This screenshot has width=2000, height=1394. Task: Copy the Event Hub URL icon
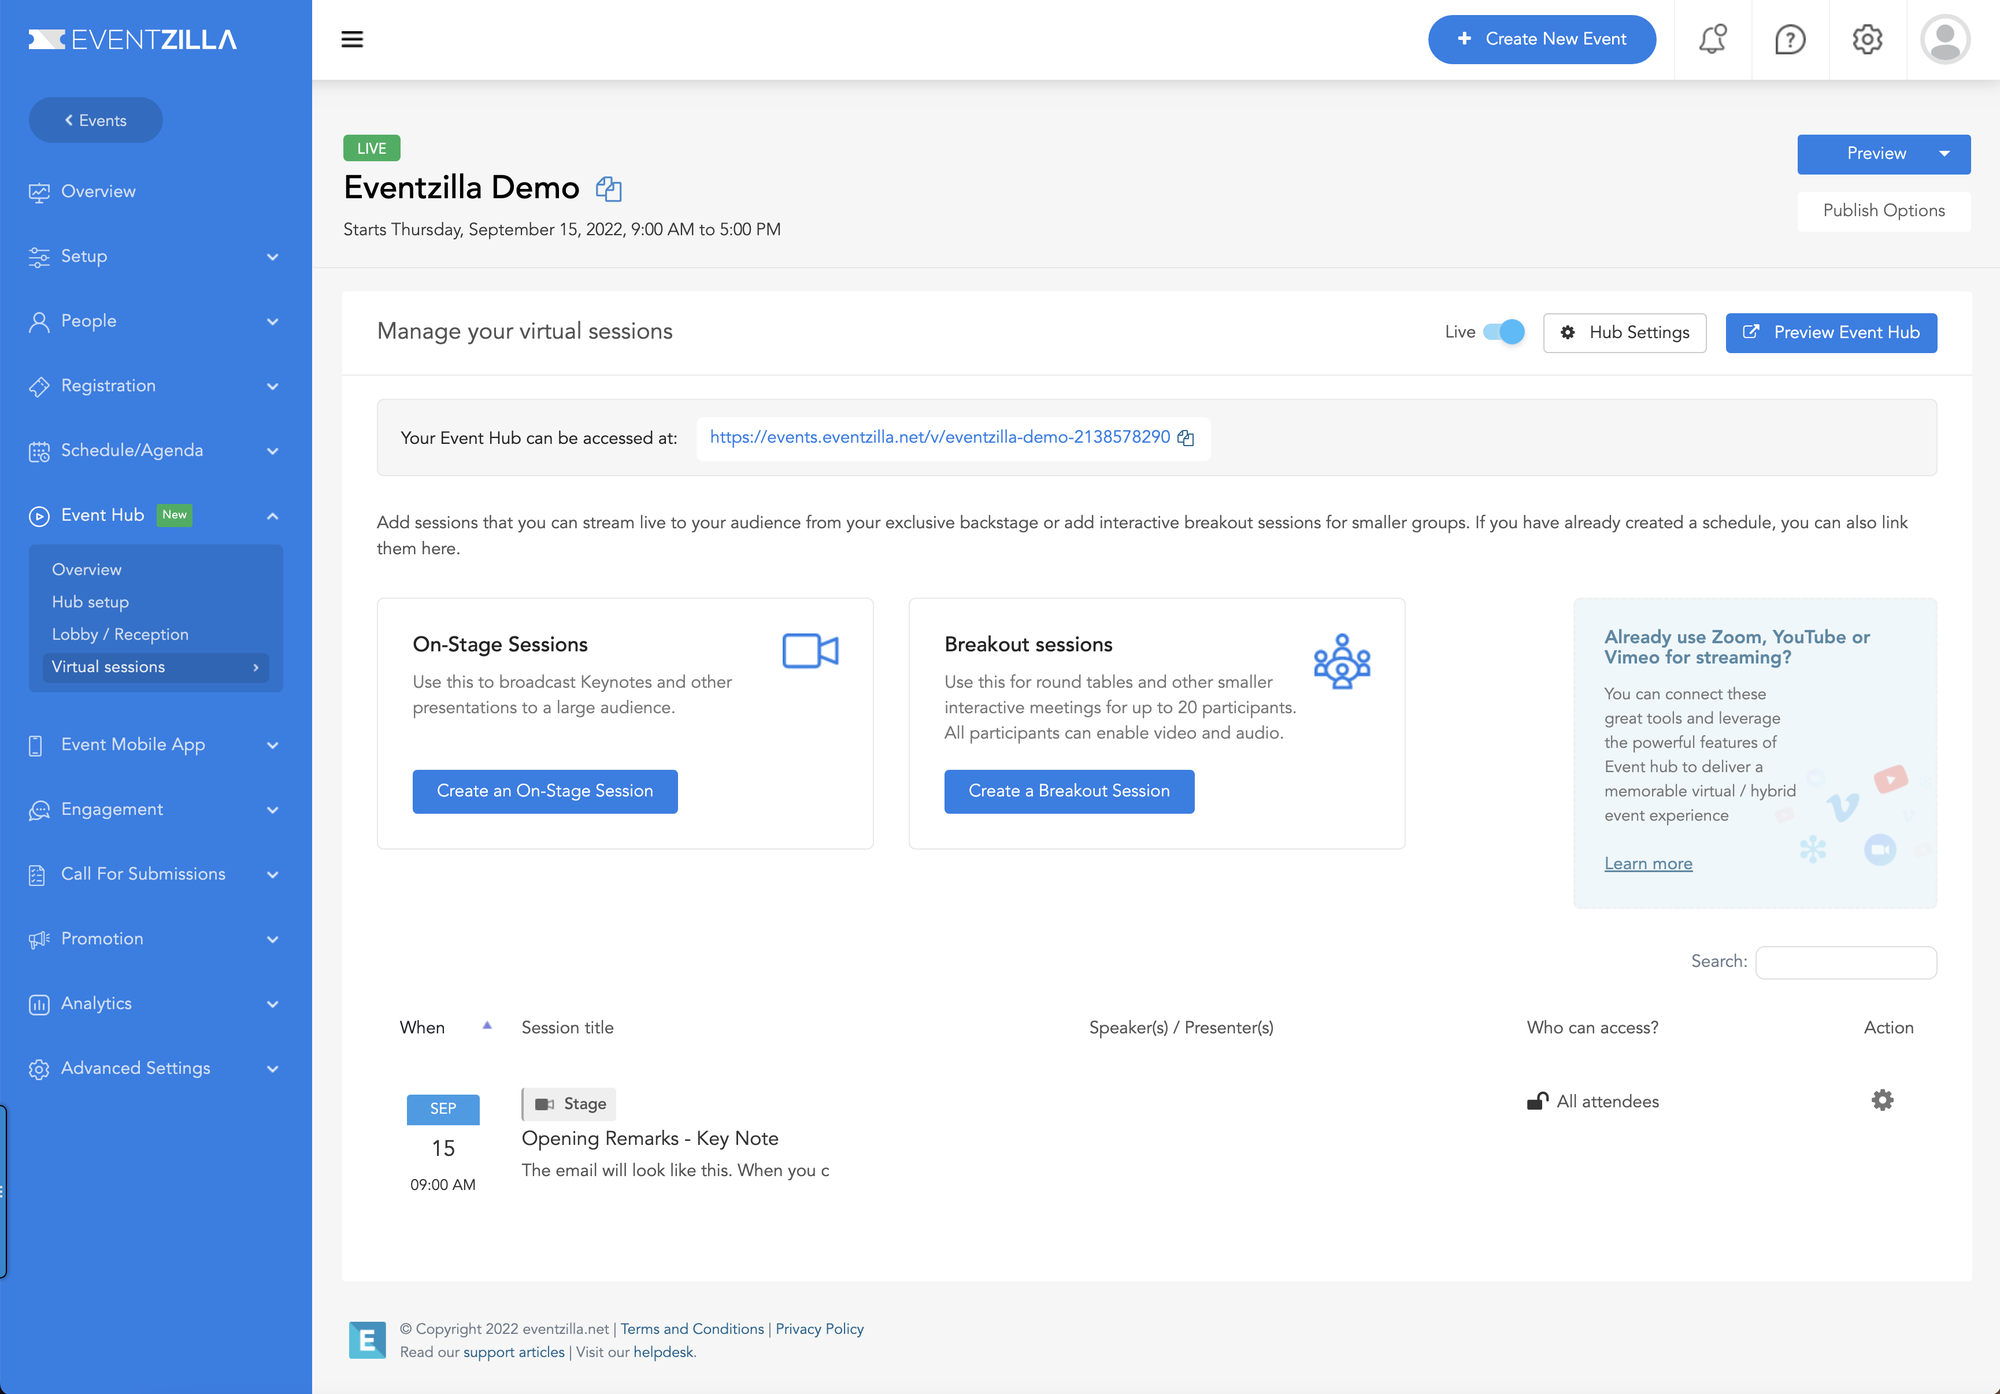(1186, 438)
